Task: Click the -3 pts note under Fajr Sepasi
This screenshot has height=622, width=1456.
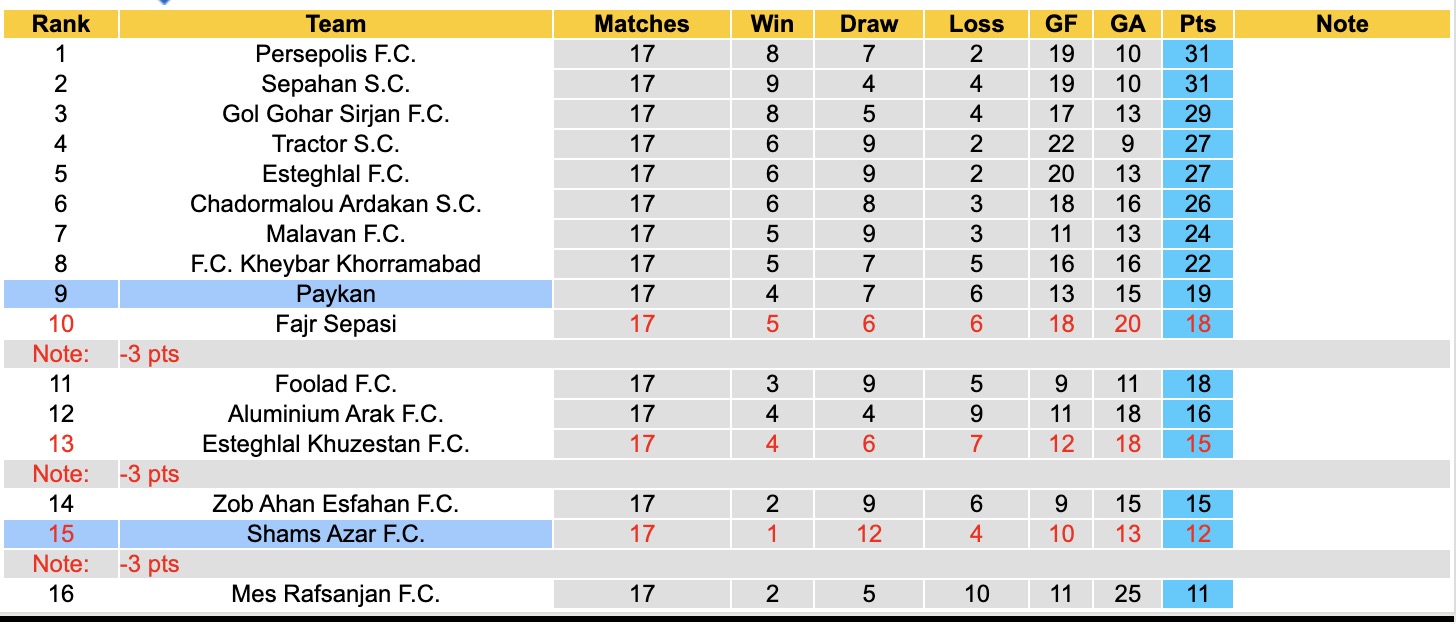Action: pos(150,354)
